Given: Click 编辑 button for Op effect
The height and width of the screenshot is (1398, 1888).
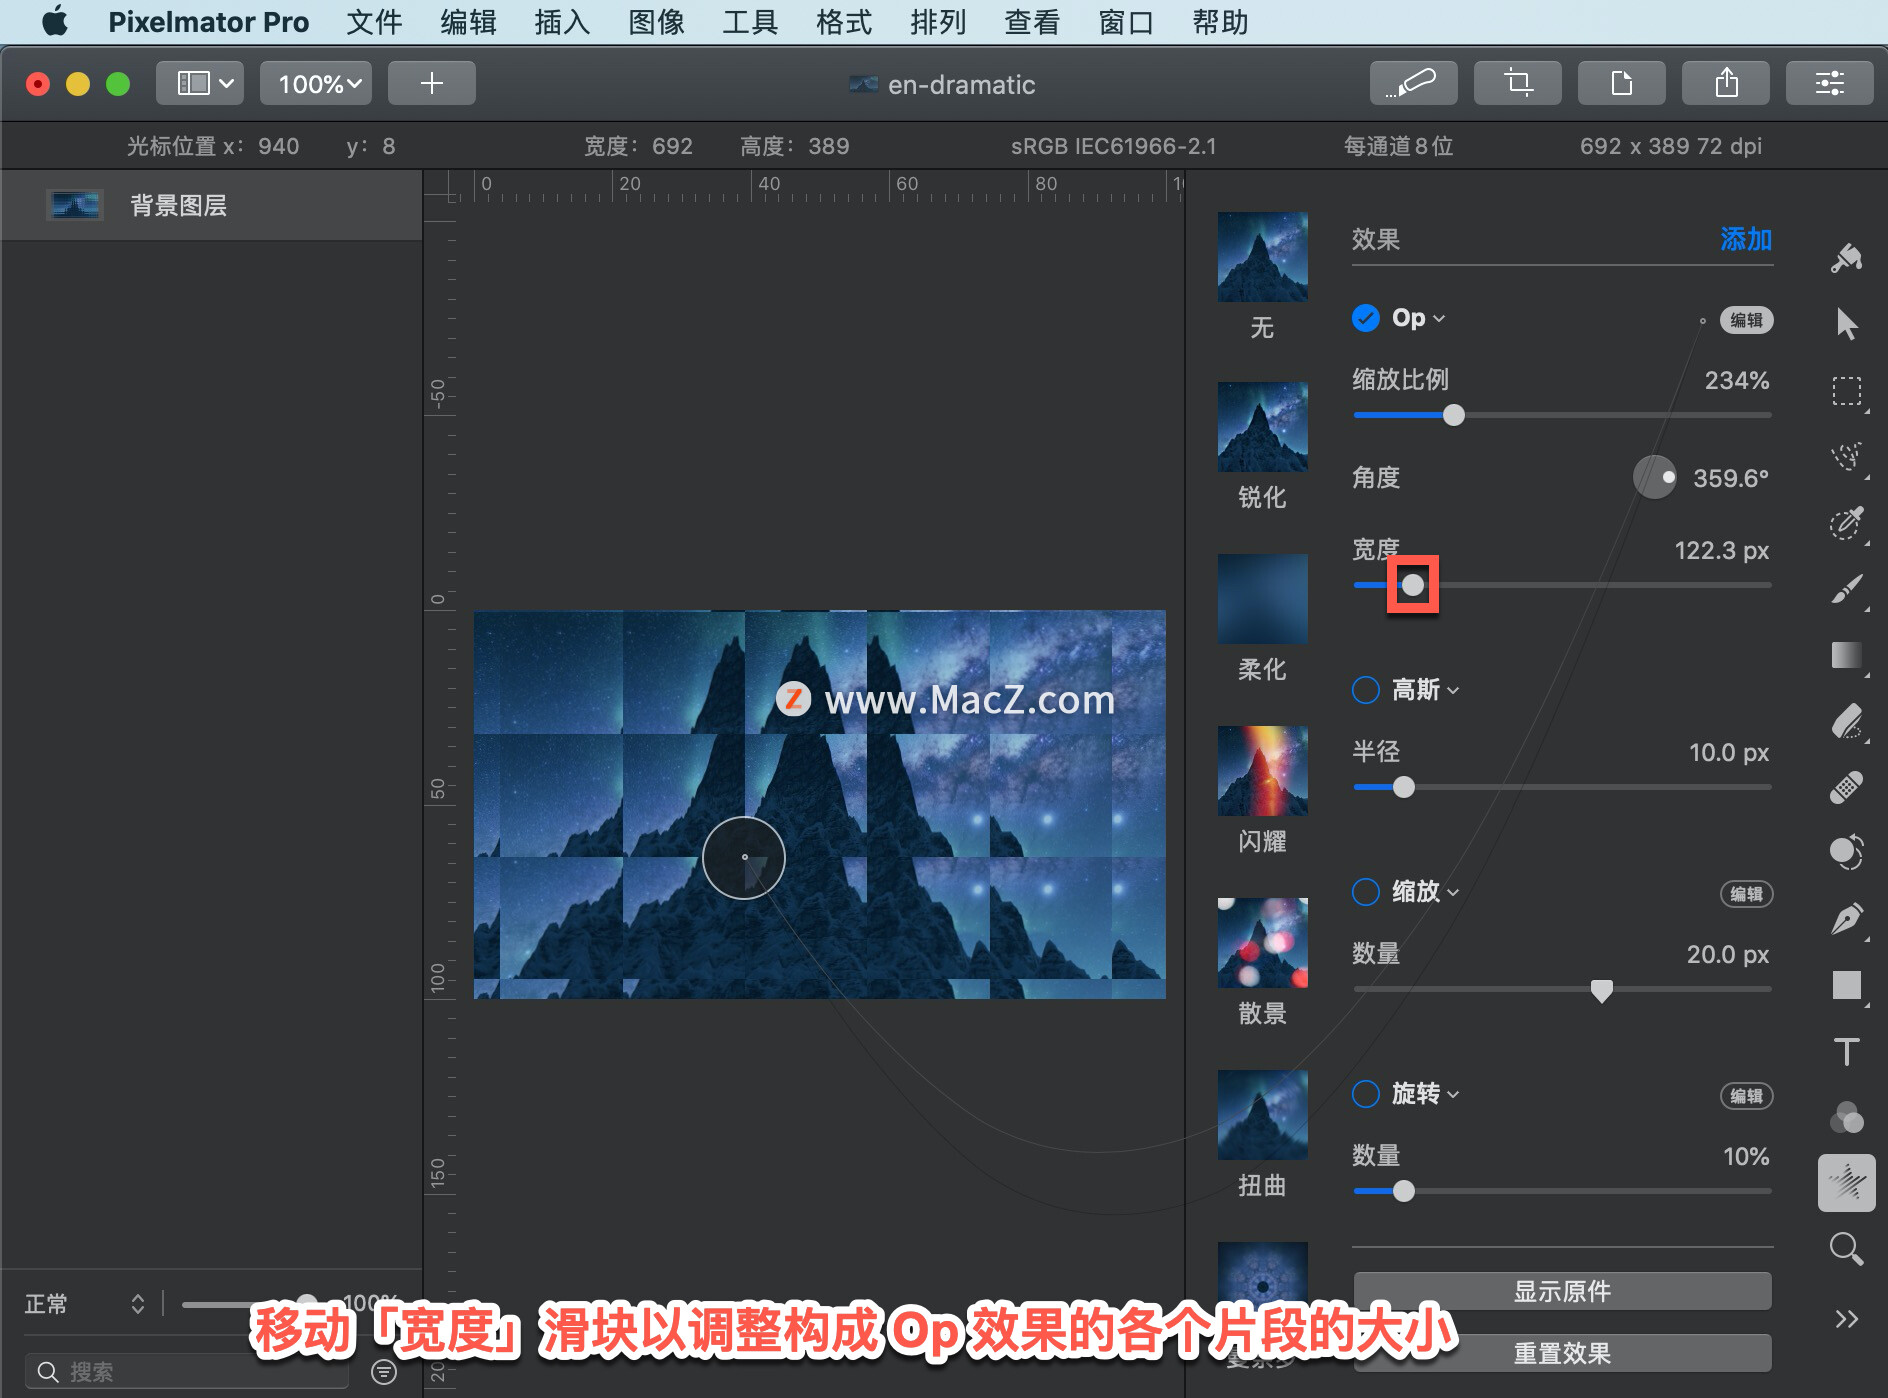Looking at the screenshot, I should (1746, 320).
